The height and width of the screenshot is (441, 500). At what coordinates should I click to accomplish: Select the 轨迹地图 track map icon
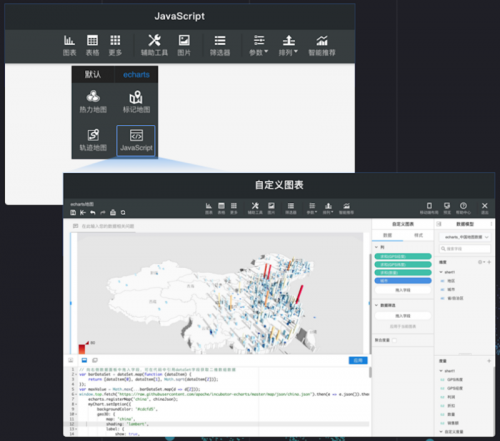93,140
